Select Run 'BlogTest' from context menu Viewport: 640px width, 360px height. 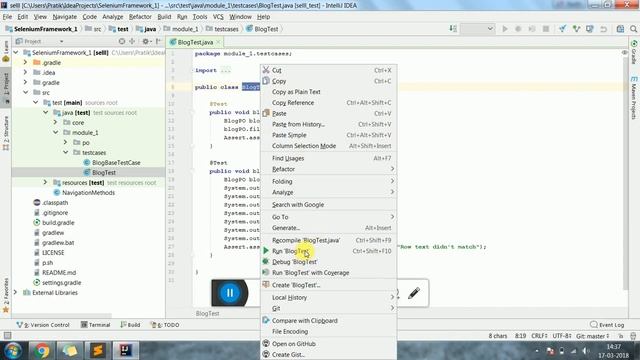tap(329, 251)
